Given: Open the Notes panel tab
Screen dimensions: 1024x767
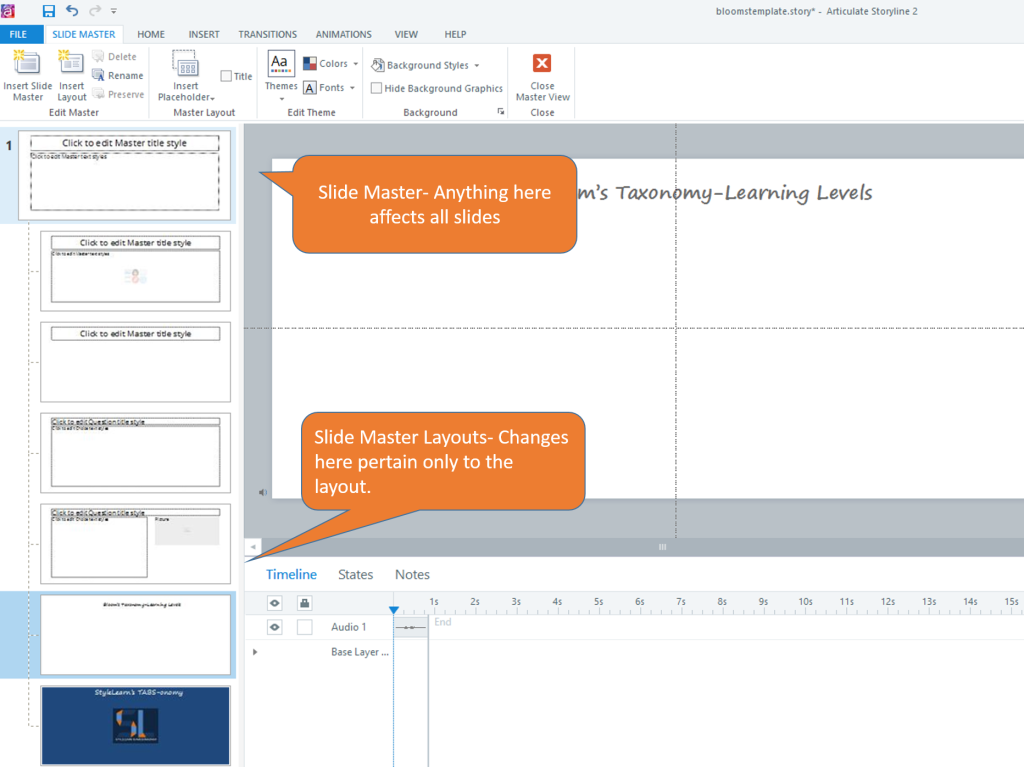Looking at the screenshot, I should pos(412,574).
